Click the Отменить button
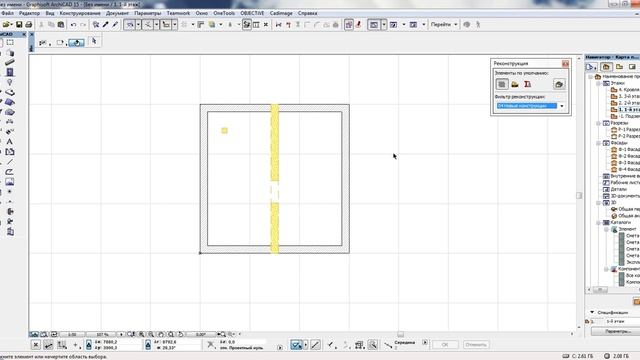The image size is (640, 360). click(476, 344)
